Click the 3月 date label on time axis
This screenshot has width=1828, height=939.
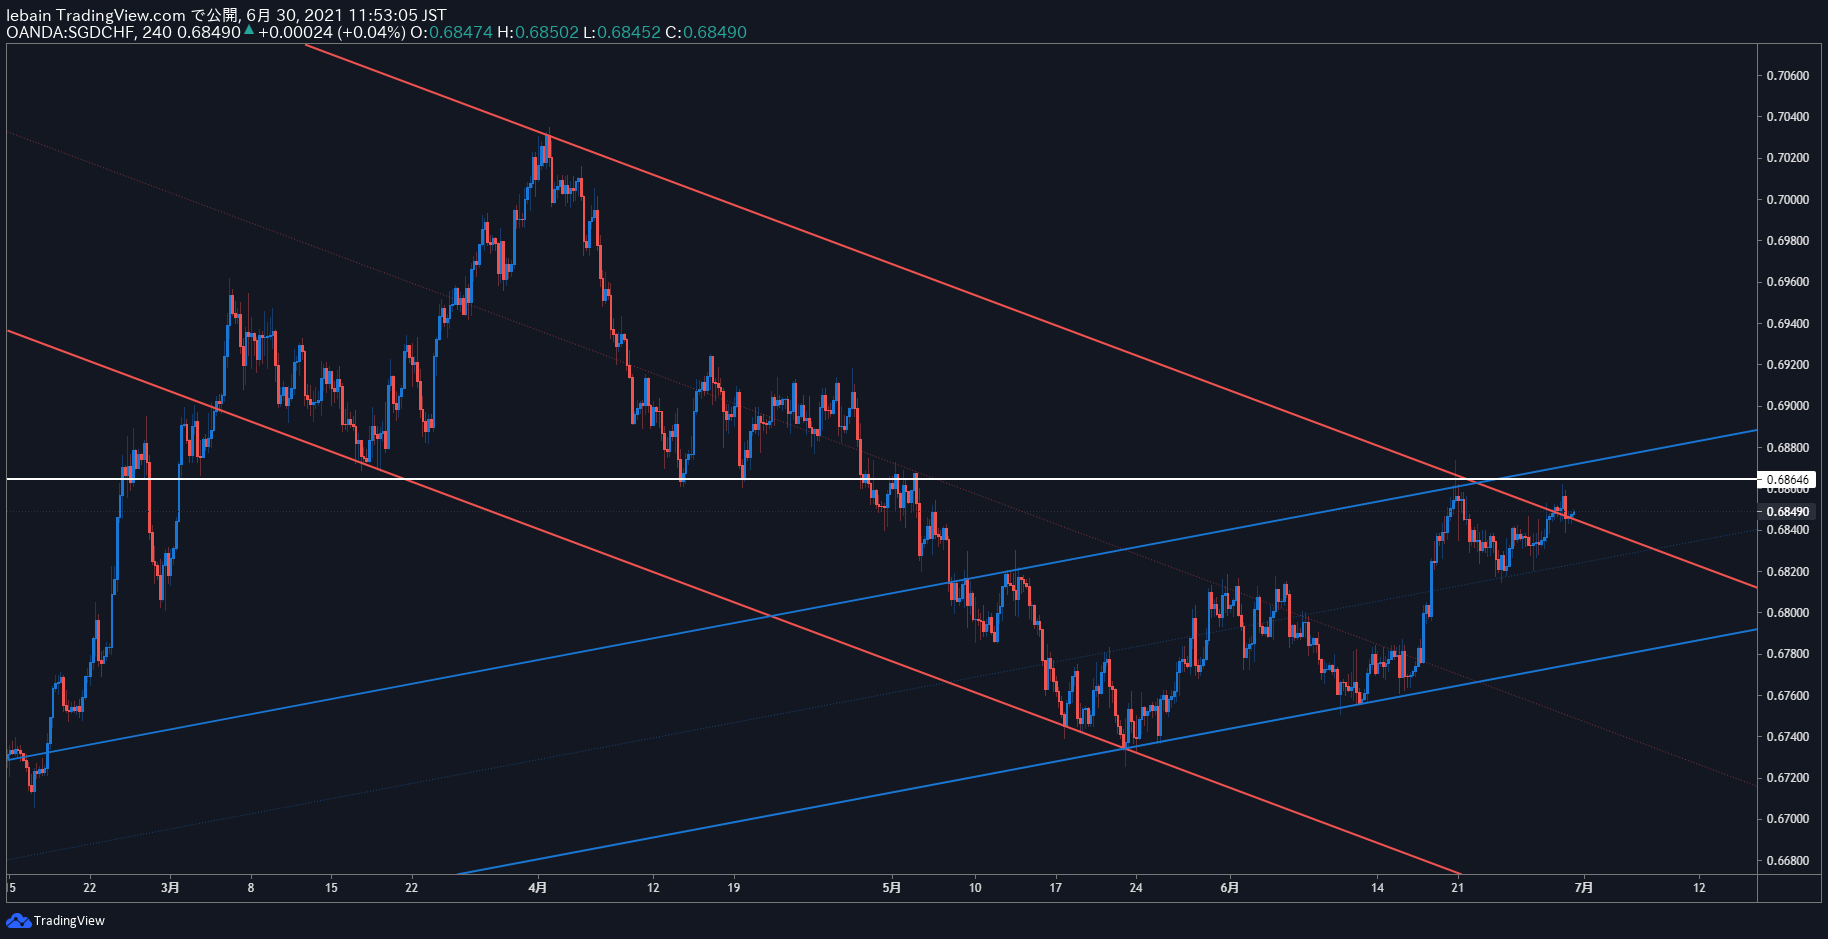171,887
